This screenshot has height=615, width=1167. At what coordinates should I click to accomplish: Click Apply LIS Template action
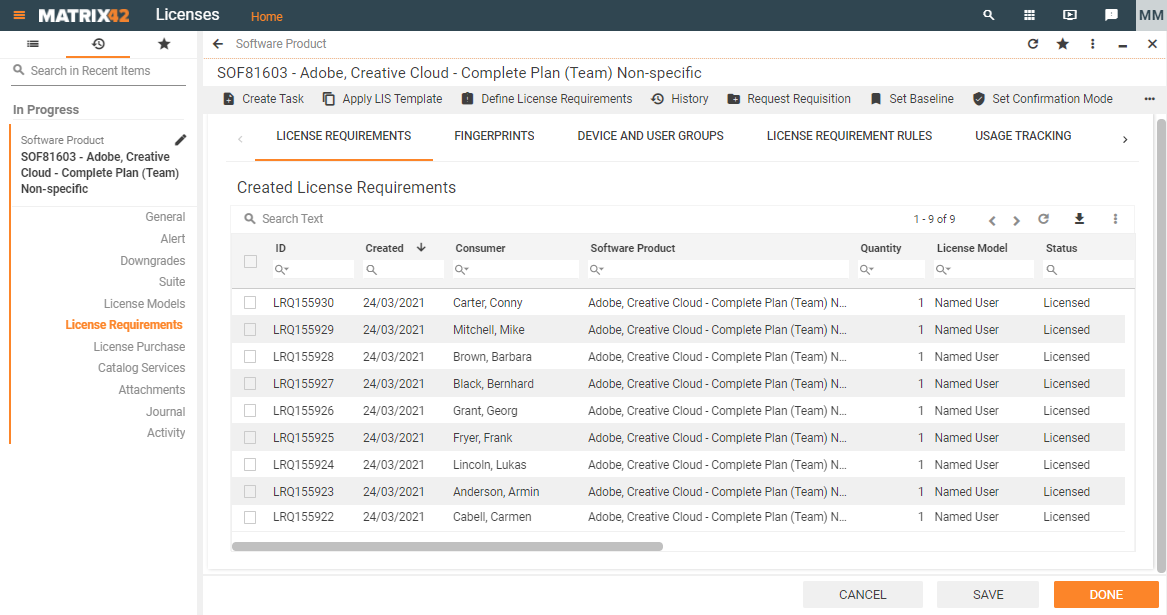(x=382, y=99)
